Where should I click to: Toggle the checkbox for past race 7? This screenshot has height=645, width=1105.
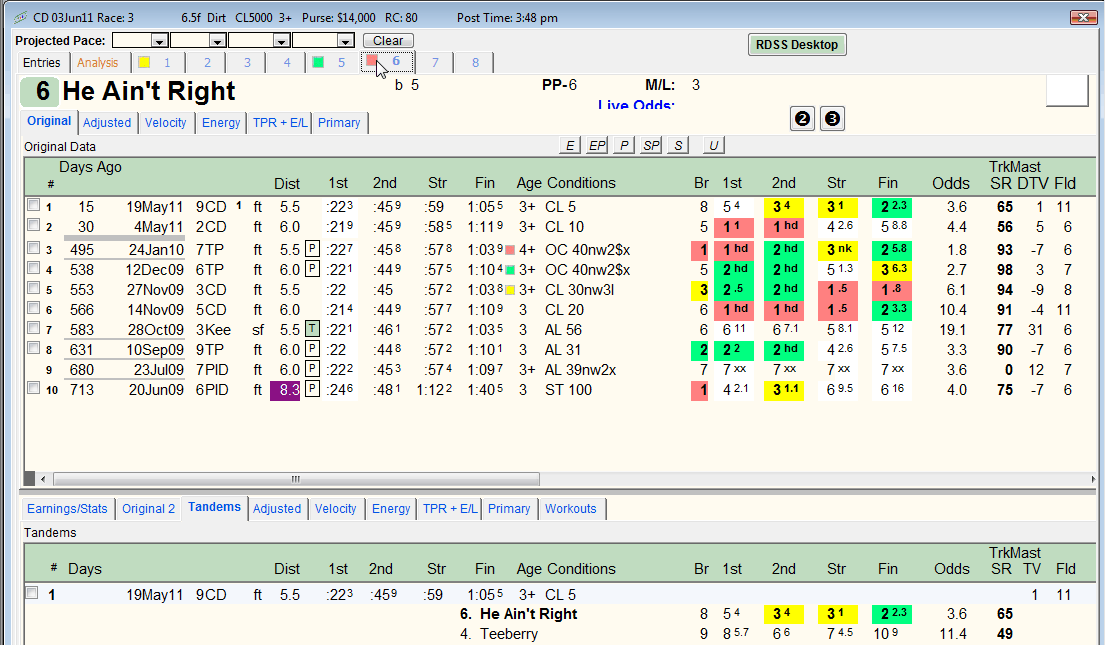click(33, 328)
